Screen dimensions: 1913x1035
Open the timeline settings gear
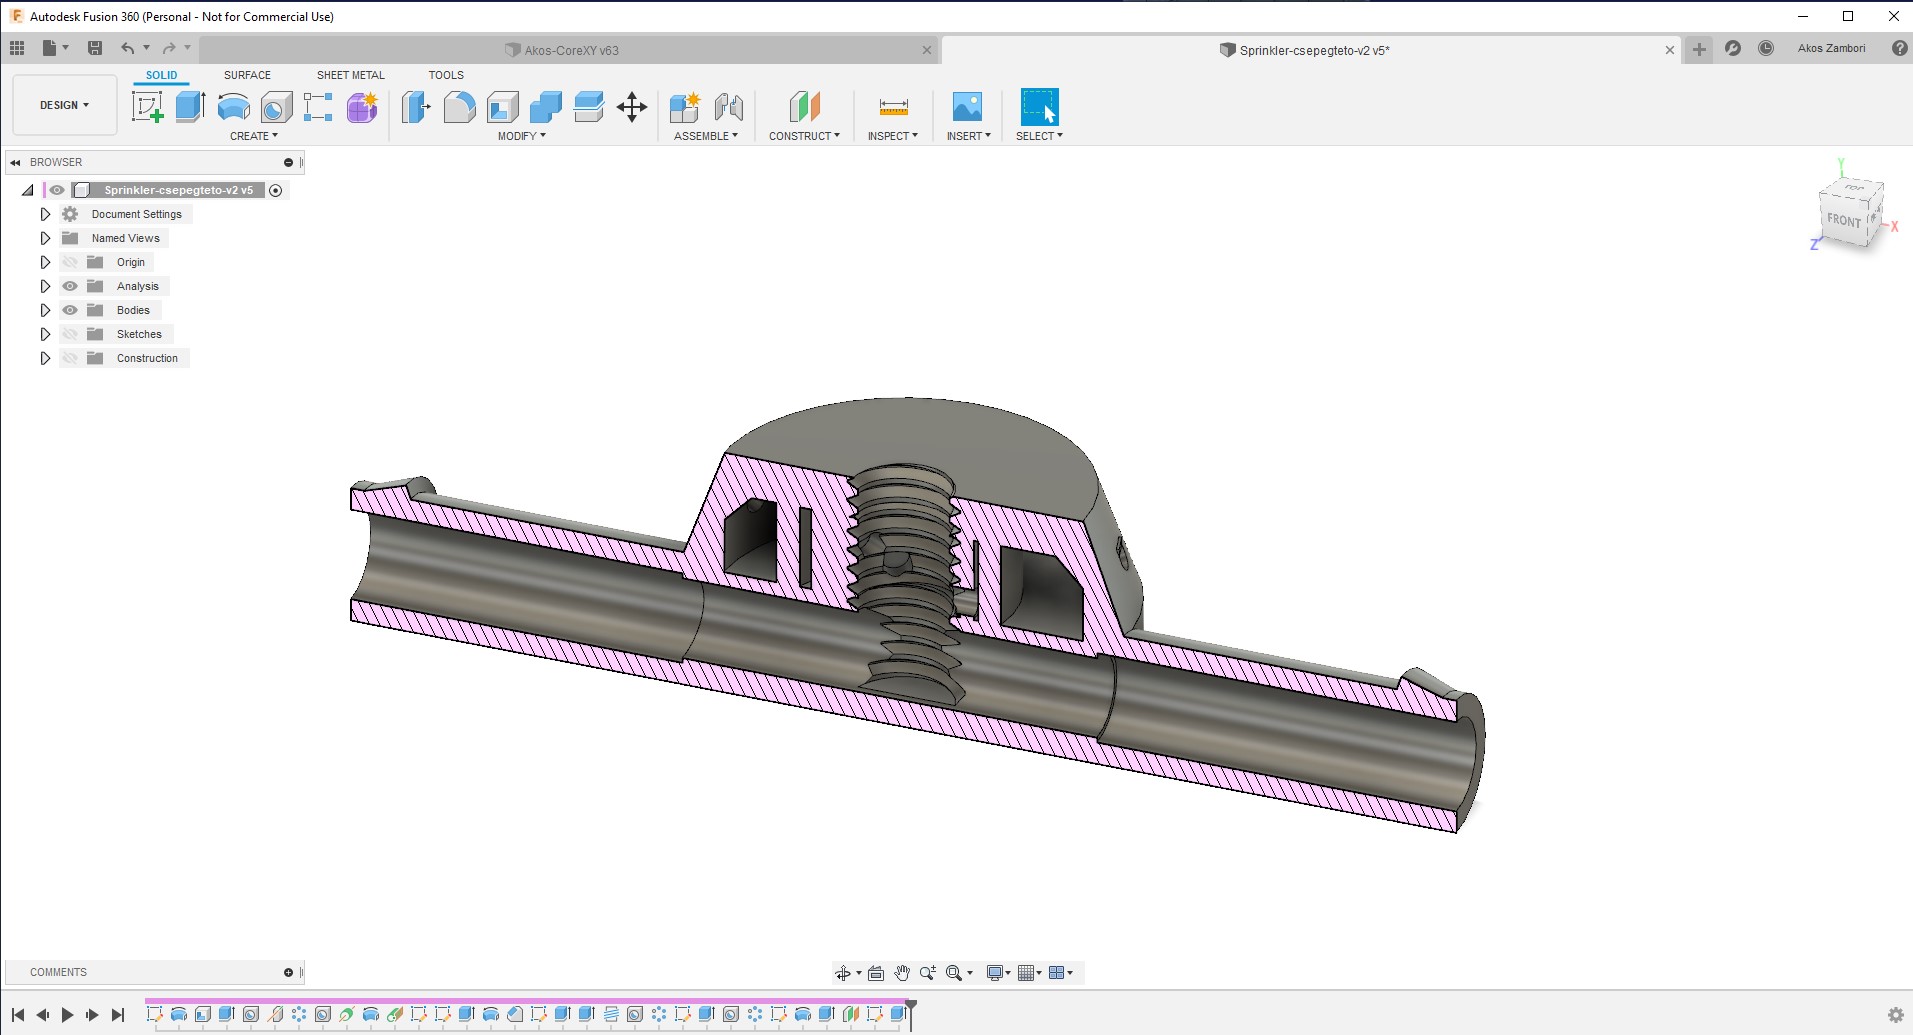(1895, 1015)
